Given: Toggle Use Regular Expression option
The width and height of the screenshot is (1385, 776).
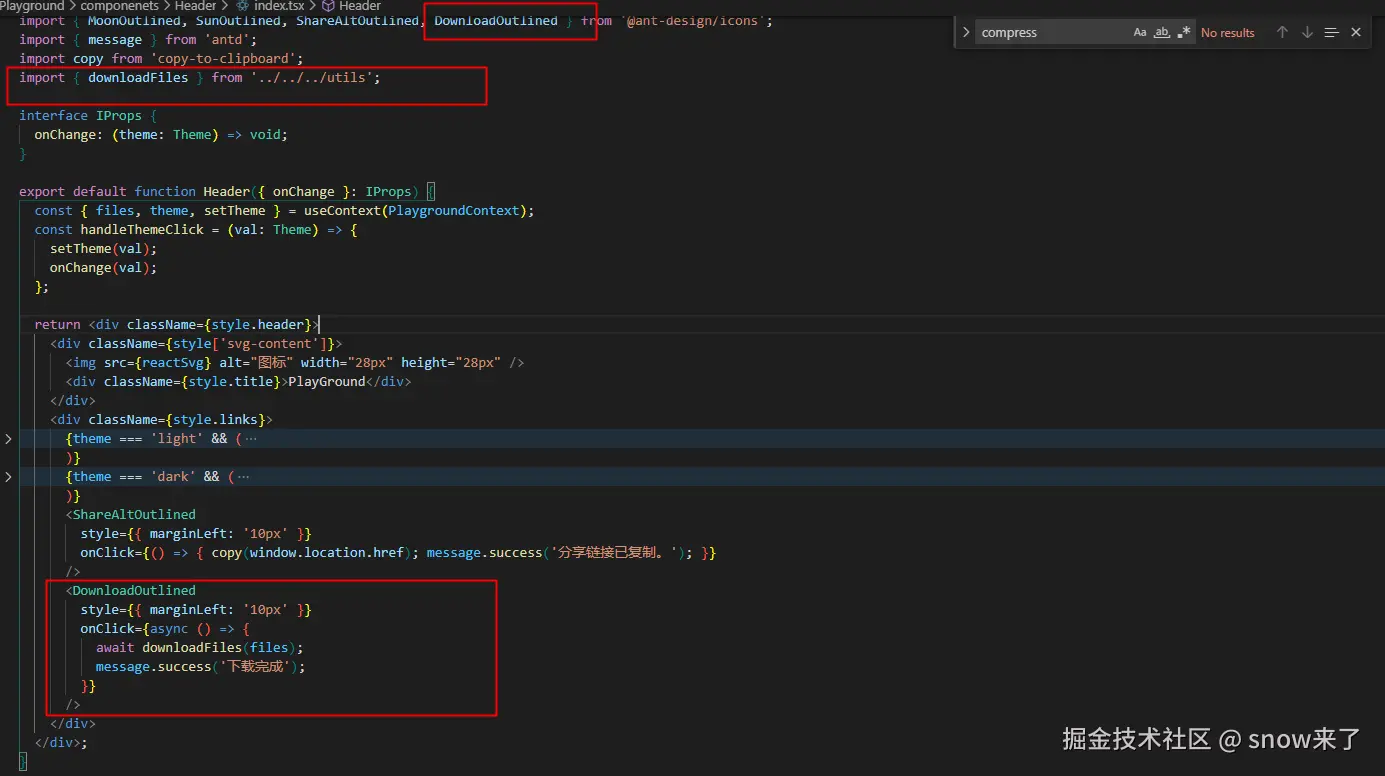Looking at the screenshot, I should pos(1184,32).
